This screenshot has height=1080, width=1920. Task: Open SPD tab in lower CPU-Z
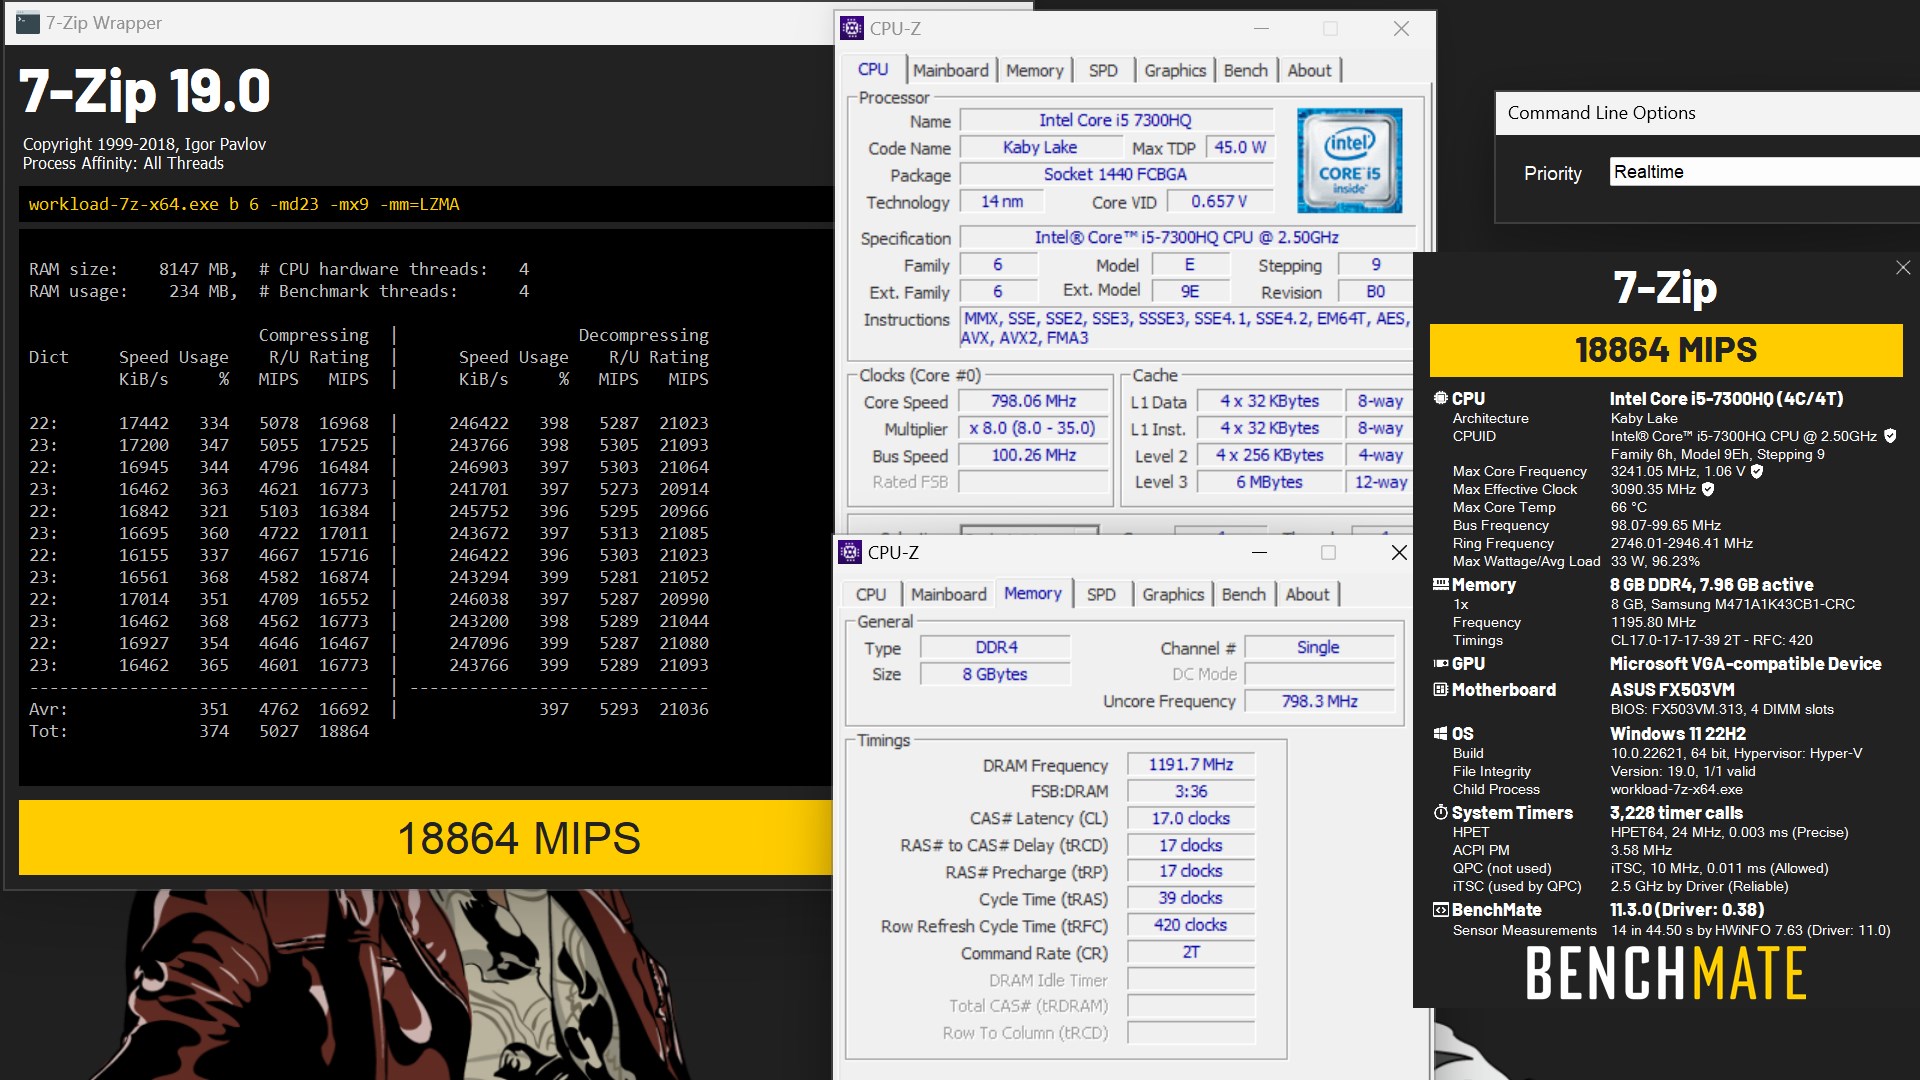[x=1101, y=594]
